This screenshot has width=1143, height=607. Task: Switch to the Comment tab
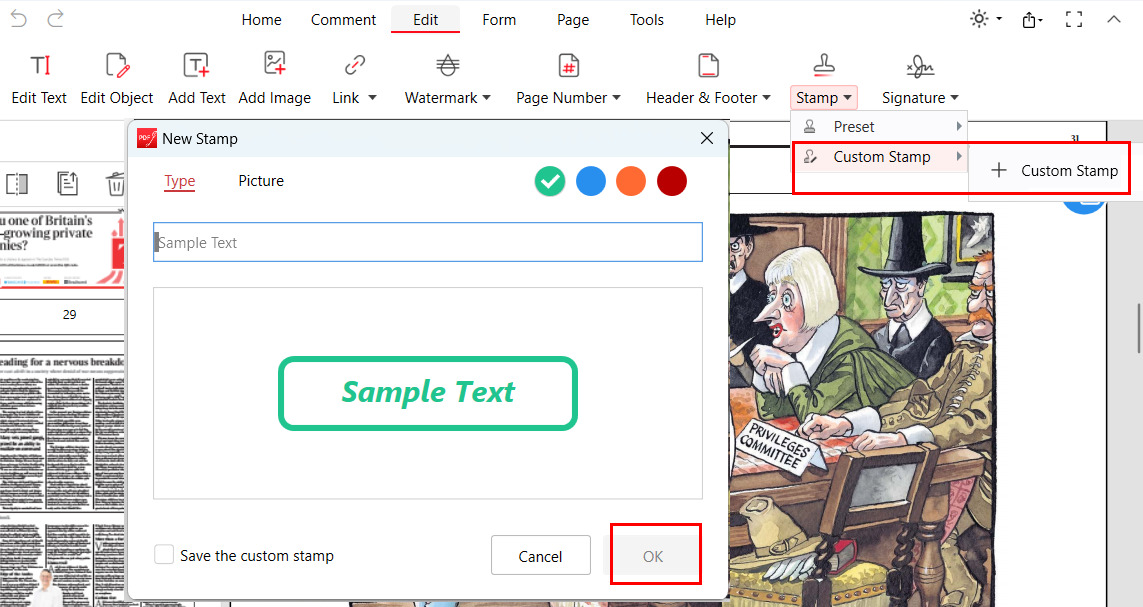343,20
